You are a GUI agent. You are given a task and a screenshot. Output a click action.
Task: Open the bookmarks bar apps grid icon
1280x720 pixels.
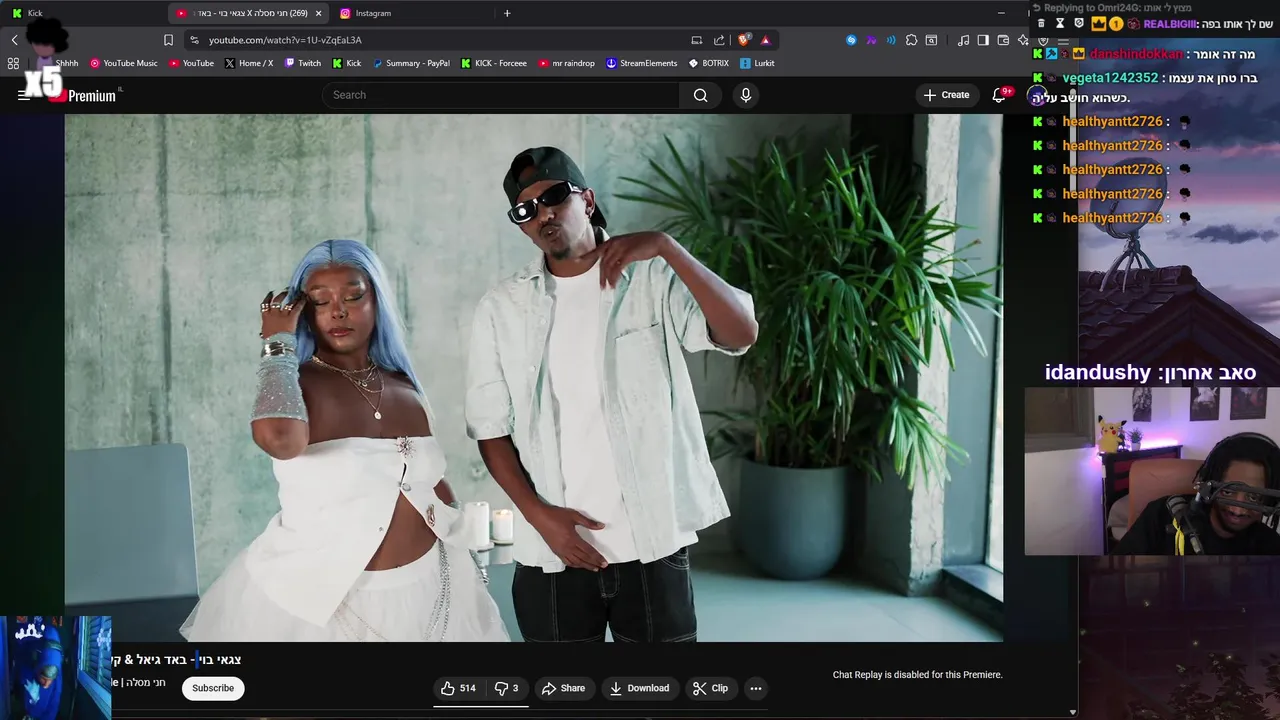[13, 63]
